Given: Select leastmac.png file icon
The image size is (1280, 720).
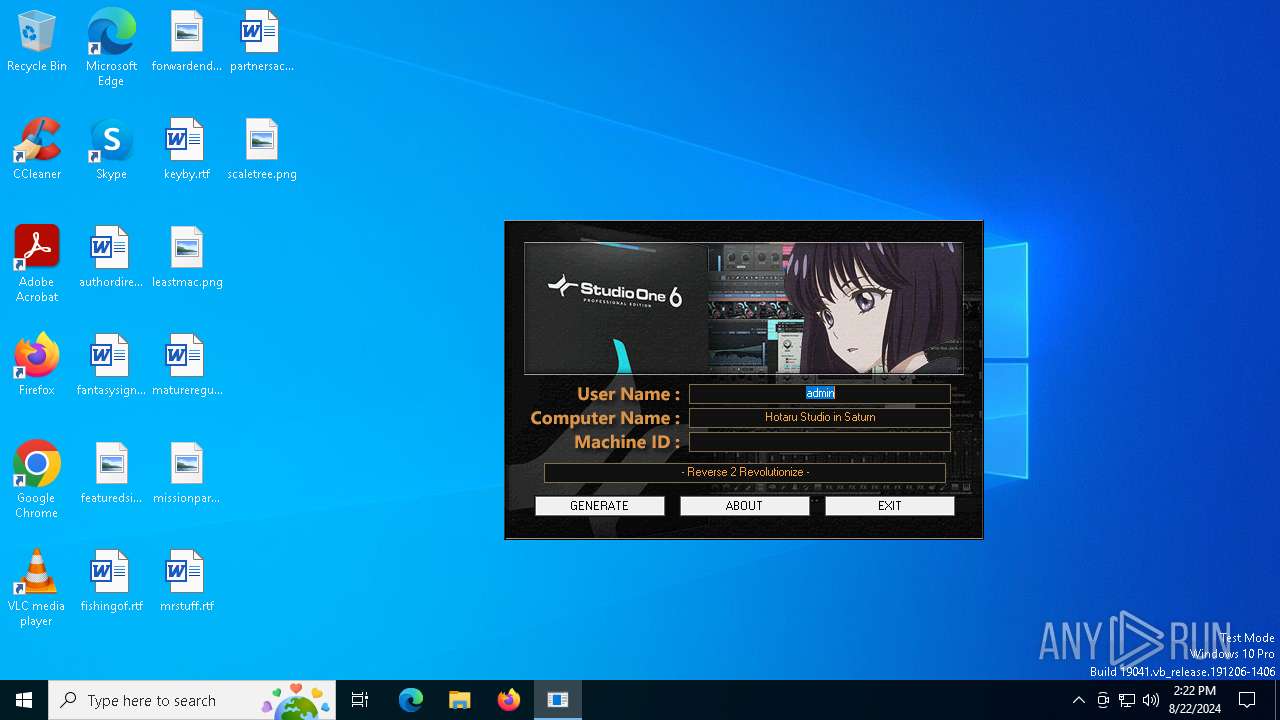Looking at the screenshot, I should click(x=187, y=258).
